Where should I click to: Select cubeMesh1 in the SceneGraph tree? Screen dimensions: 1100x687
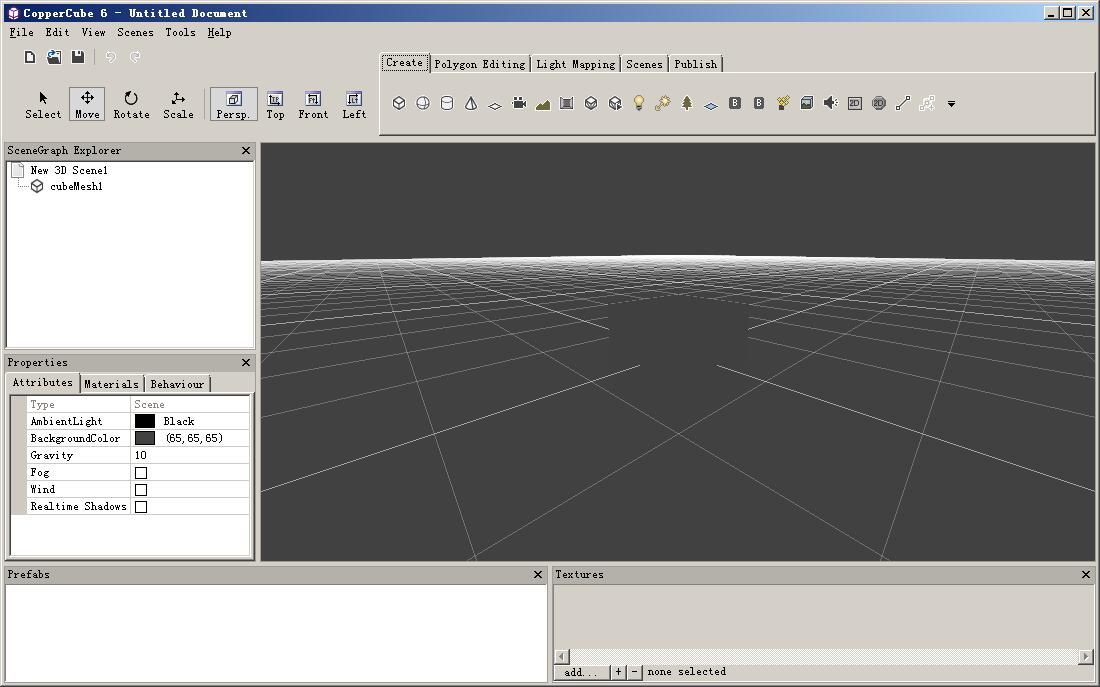point(76,187)
